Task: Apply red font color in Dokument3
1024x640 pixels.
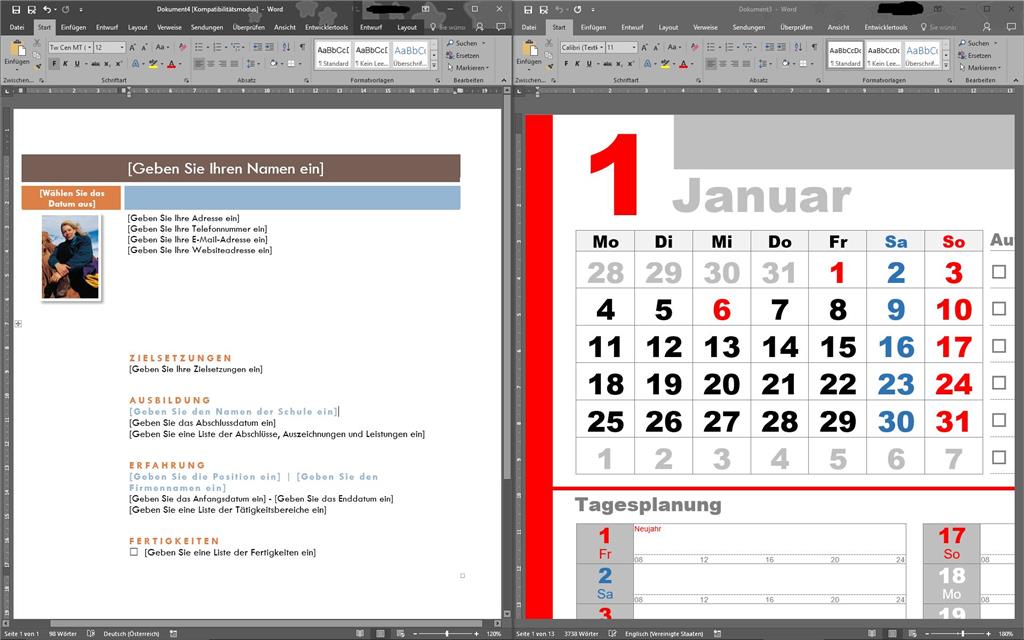Action: tap(683, 64)
